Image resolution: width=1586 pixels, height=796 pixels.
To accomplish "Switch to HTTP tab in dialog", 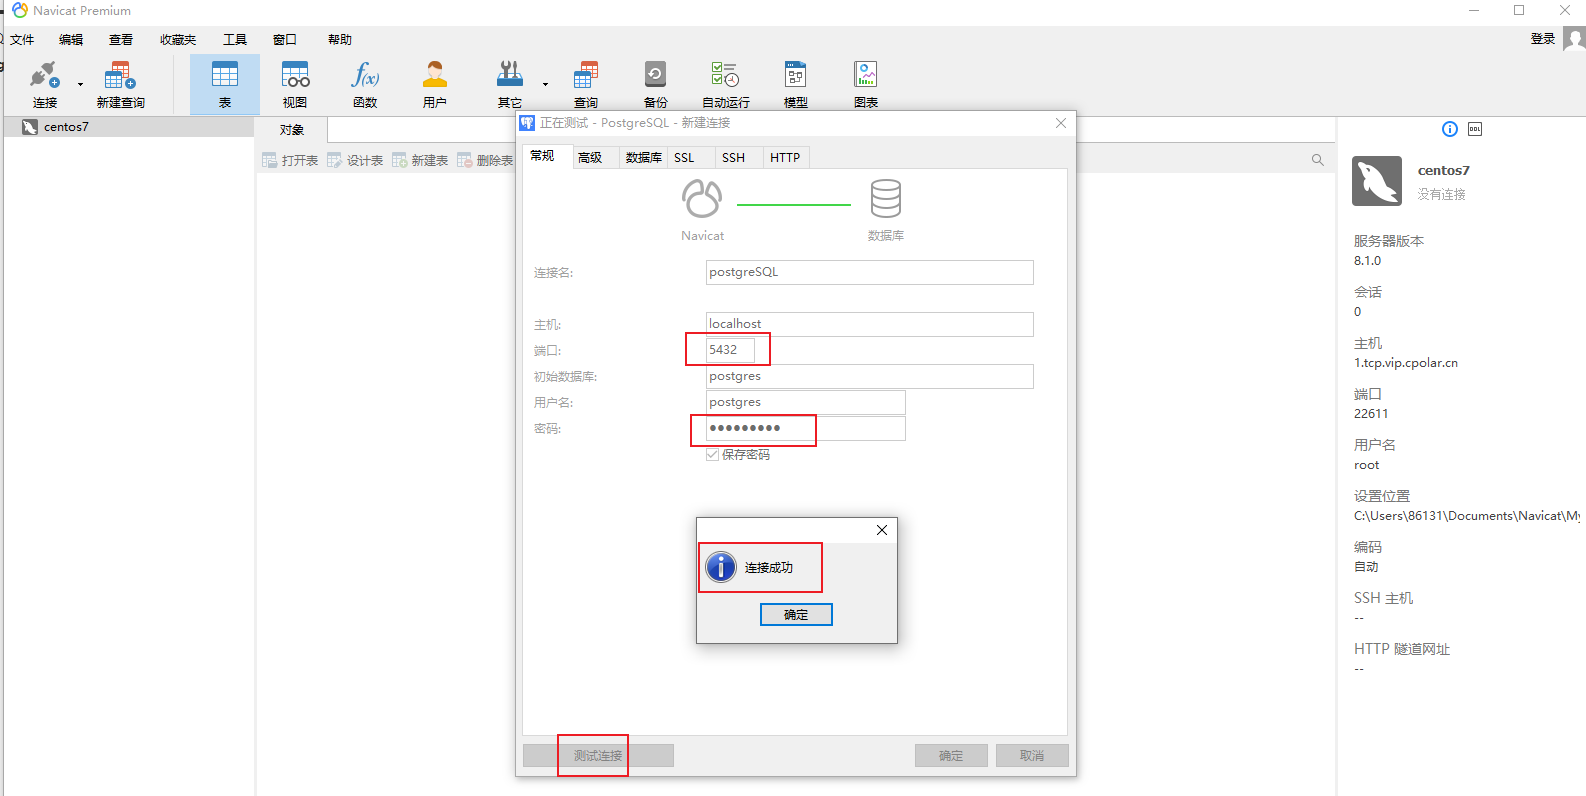I will click(x=785, y=157).
